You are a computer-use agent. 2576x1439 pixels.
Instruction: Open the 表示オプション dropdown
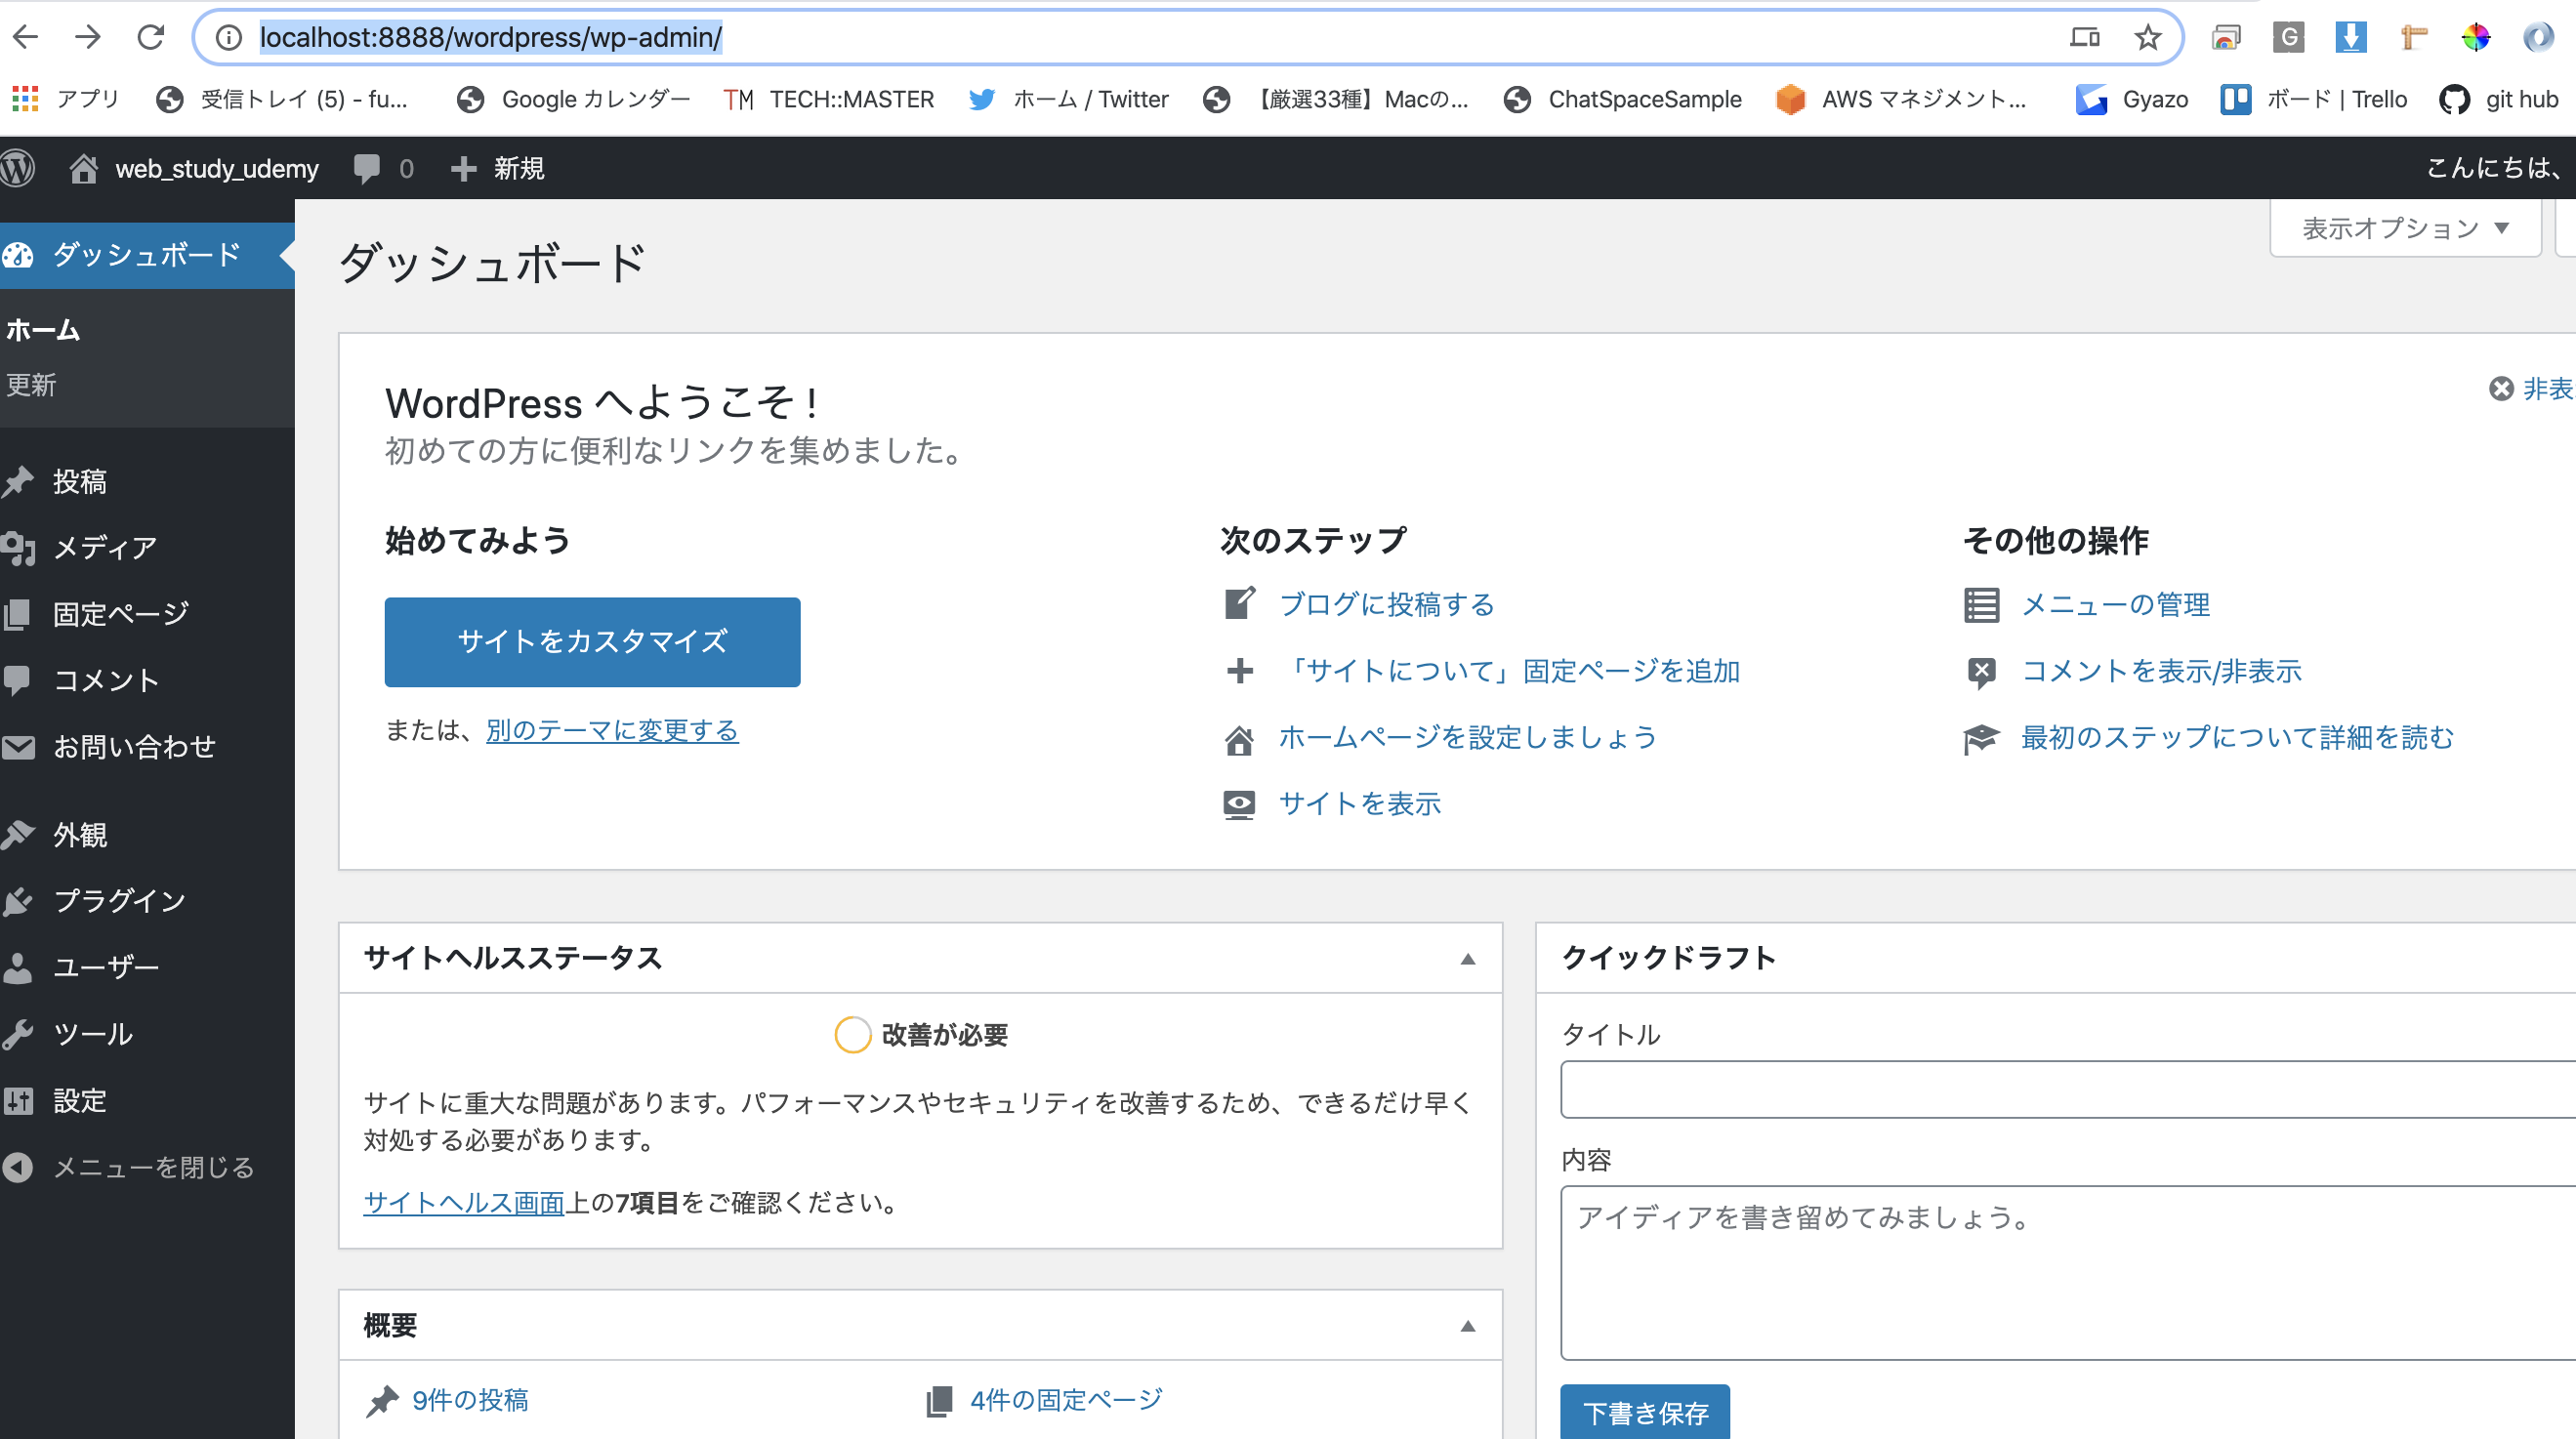2404,228
